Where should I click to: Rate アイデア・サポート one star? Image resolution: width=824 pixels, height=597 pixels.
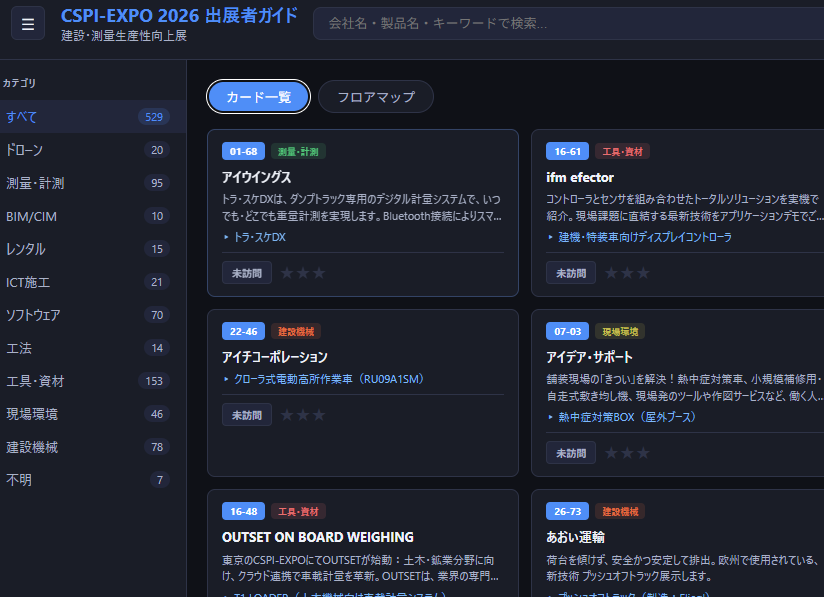611,453
